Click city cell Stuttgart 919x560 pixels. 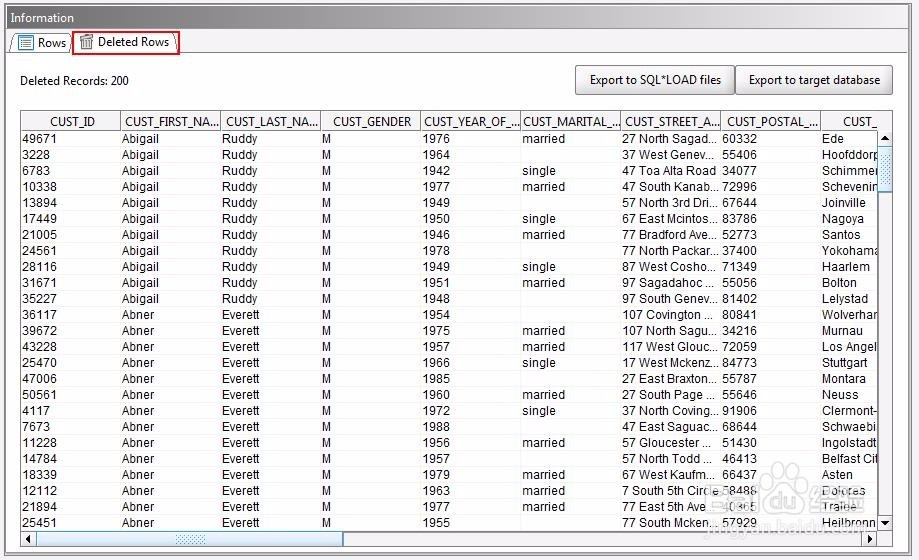(x=849, y=363)
